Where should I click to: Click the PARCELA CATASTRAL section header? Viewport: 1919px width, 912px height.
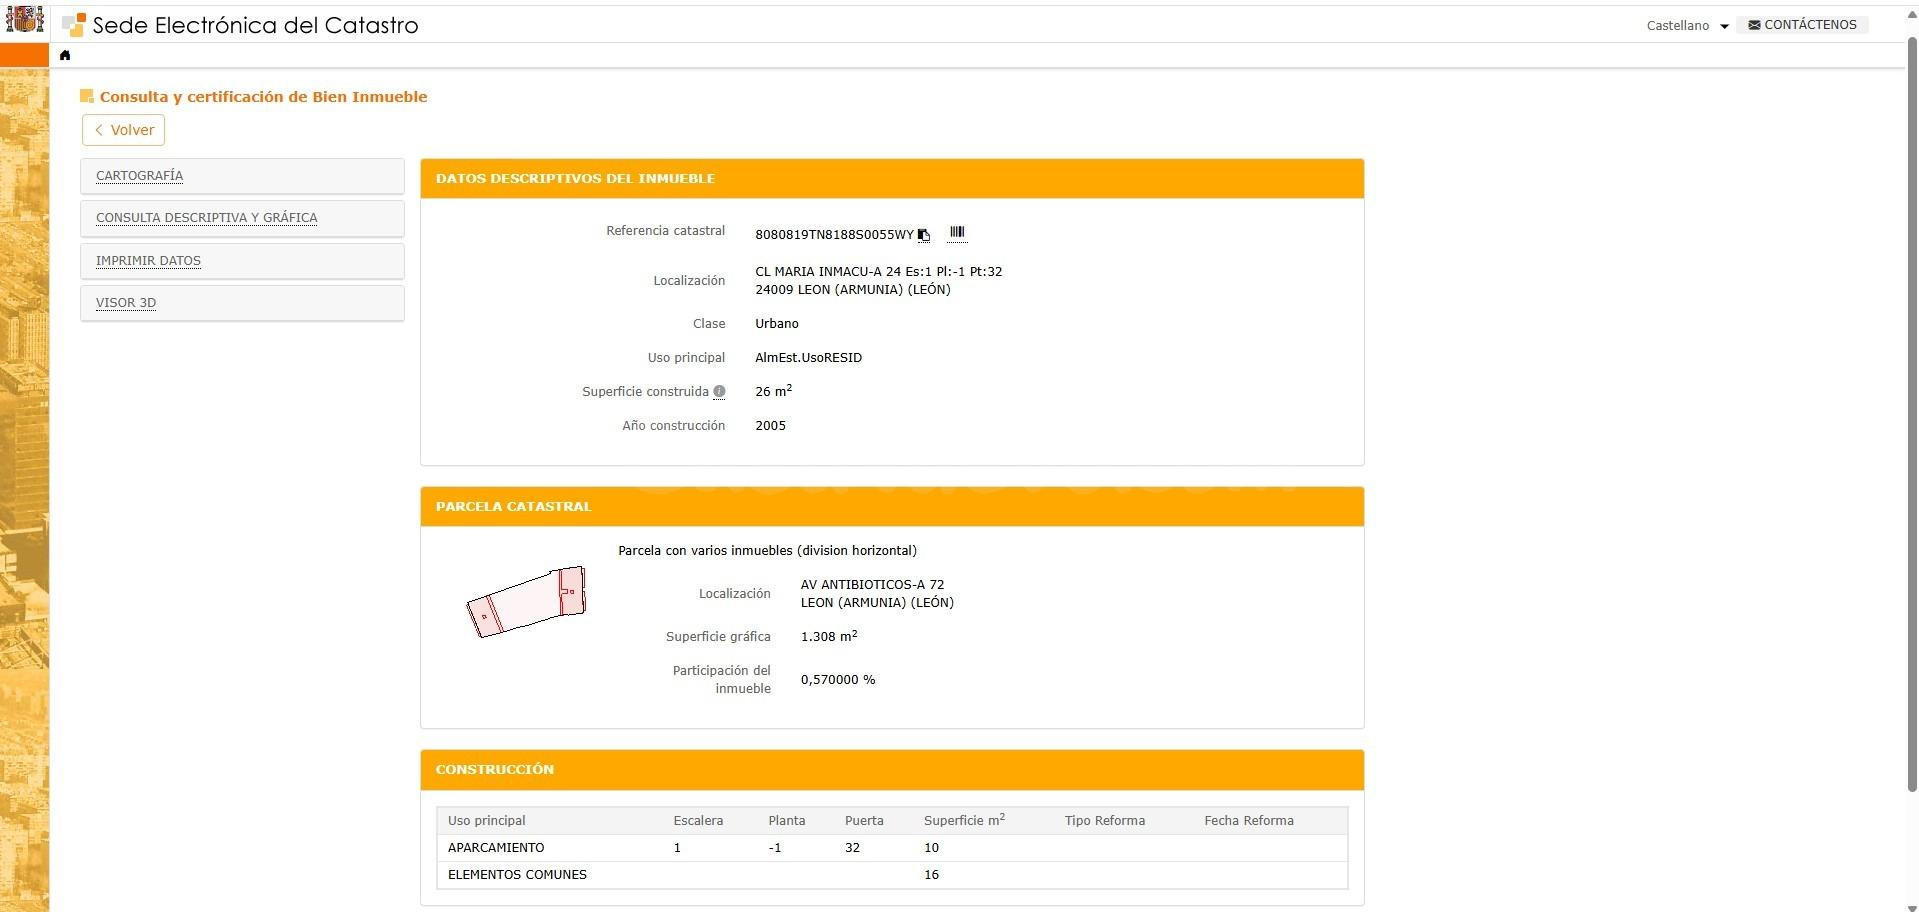pos(892,507)
